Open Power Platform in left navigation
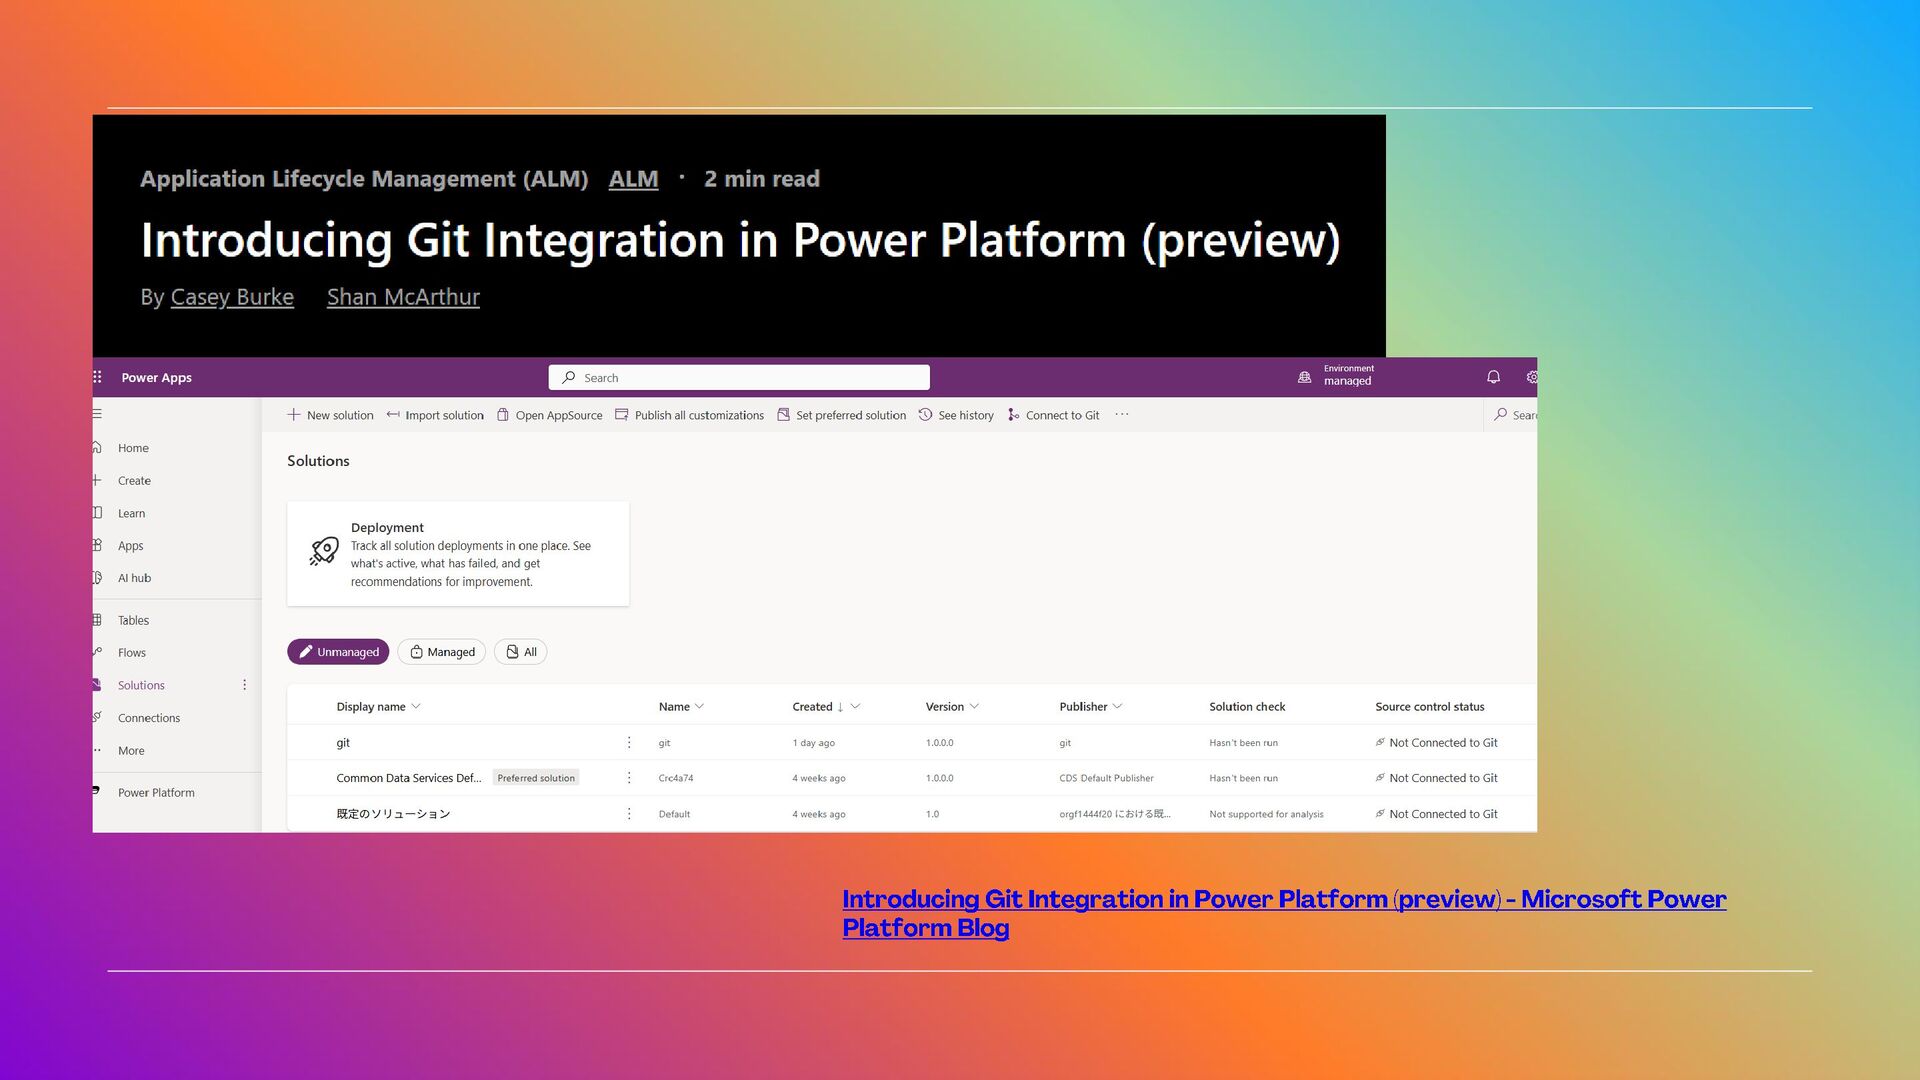1920x1080 pixels. pos(156,792)
